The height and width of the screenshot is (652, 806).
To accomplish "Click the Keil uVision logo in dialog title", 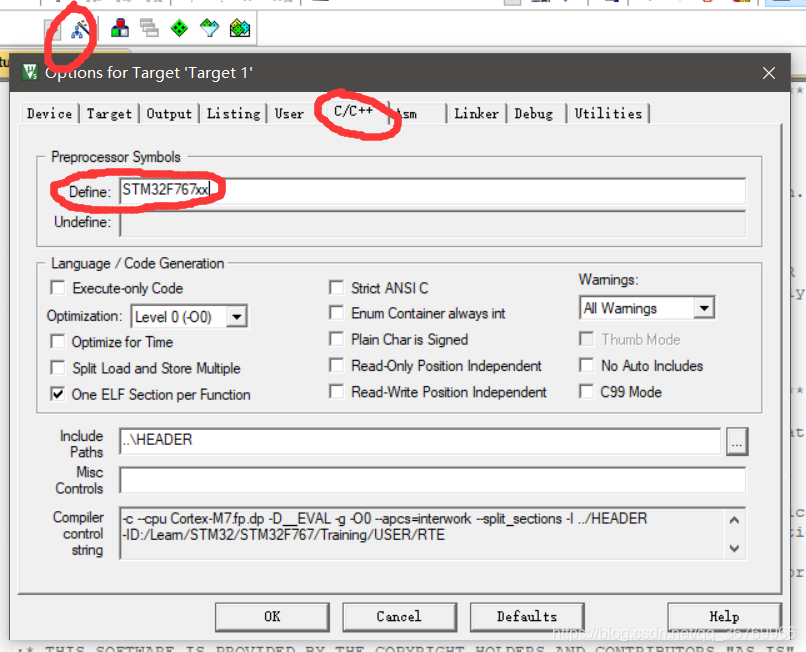I will (30, 72).
